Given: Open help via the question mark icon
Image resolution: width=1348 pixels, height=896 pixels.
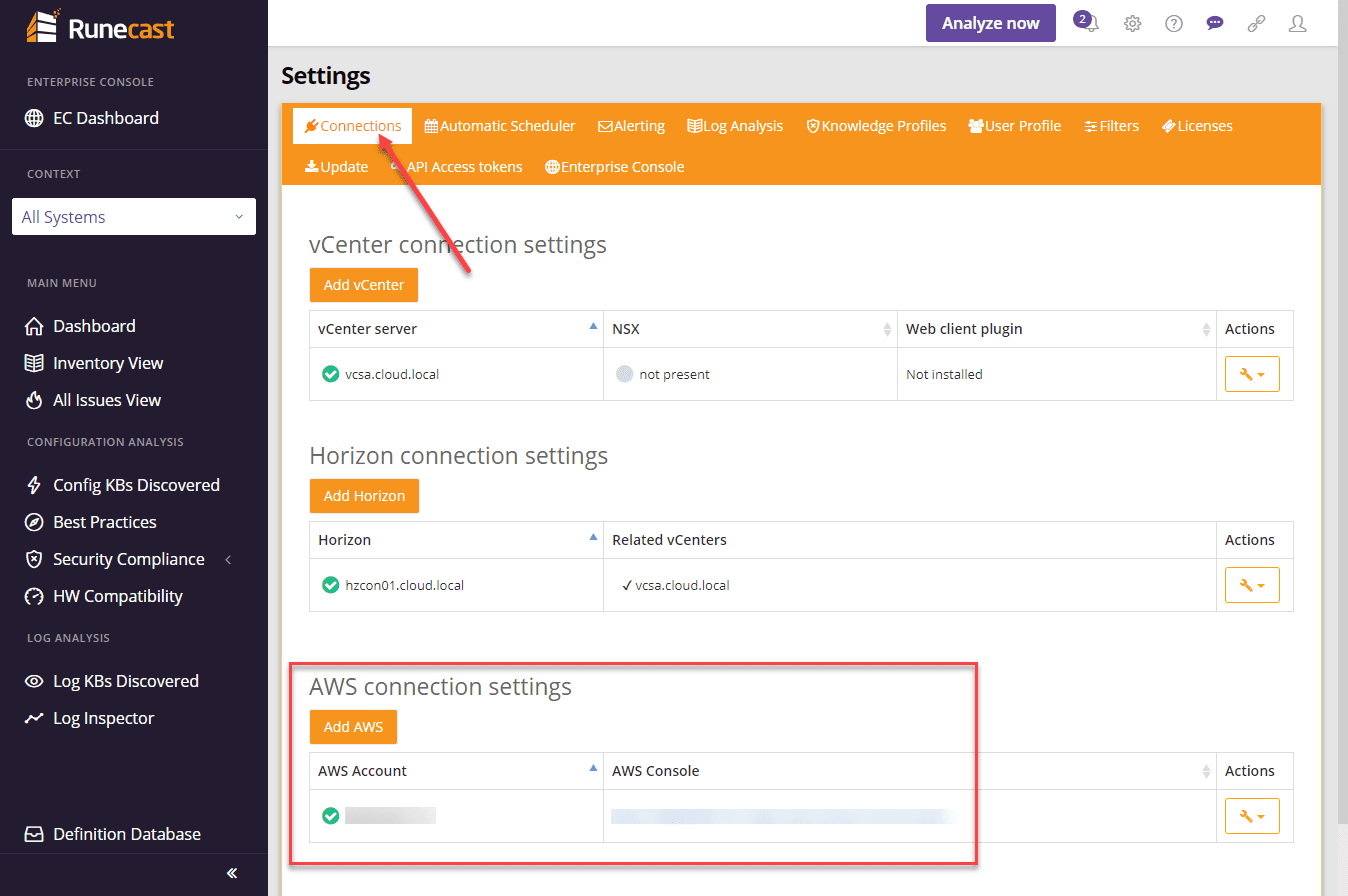Looking at the screenshot, I should 1173,22.
